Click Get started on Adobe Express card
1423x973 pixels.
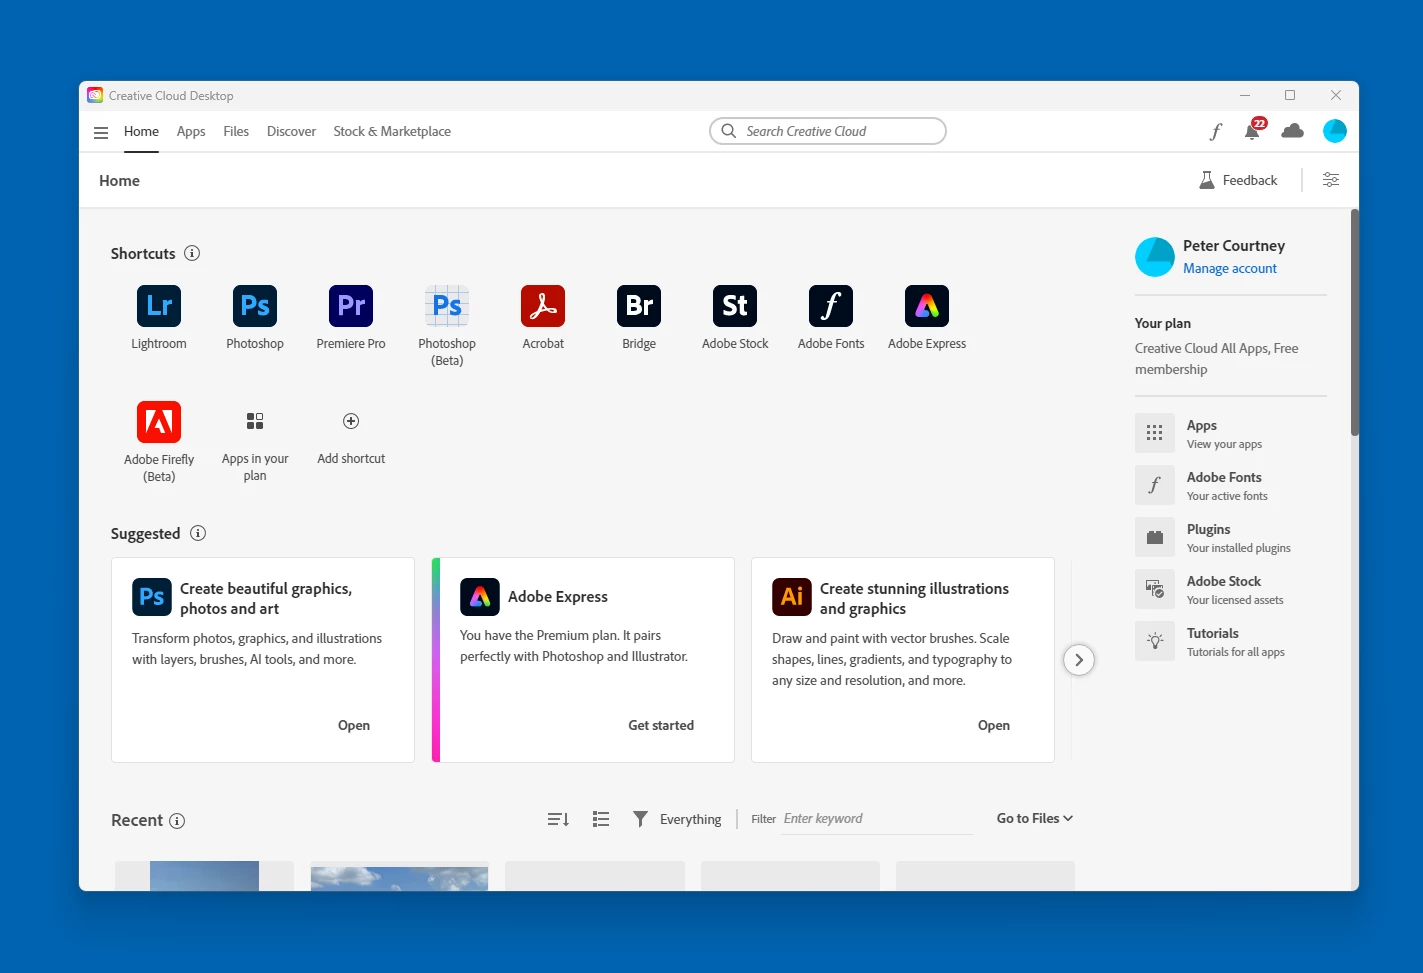tap(661, 725)
